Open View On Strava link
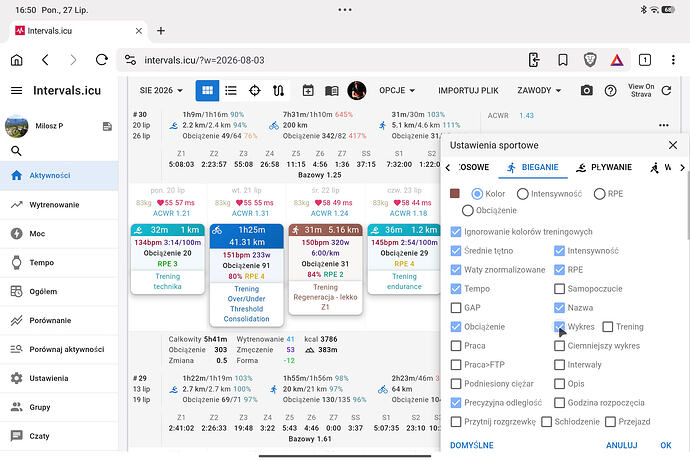 coord(641,90)
